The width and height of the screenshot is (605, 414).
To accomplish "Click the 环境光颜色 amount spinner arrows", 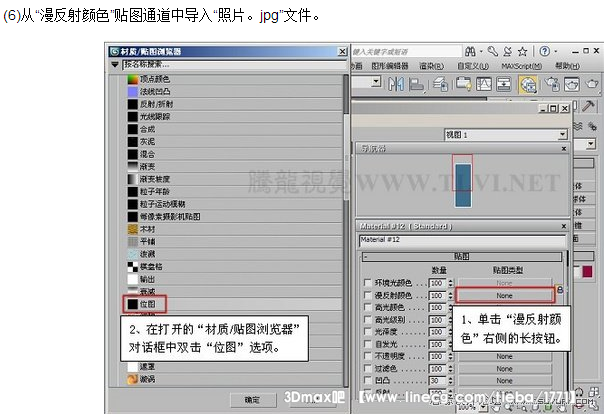I will coord(450,283).
